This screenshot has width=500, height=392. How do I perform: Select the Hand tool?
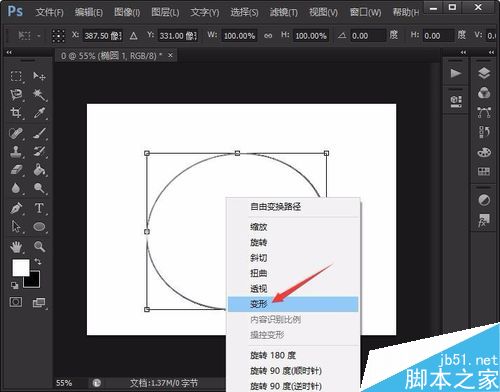point(16,247)
